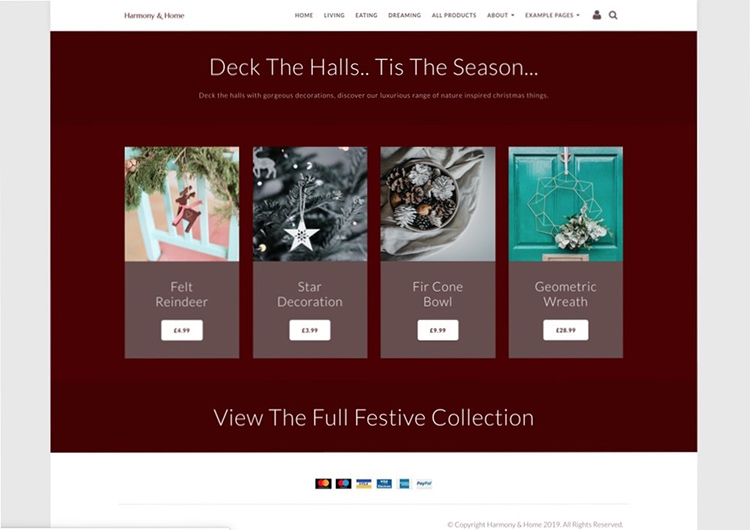
Task: Click the American Express card icon
Action: coord(404,484)
